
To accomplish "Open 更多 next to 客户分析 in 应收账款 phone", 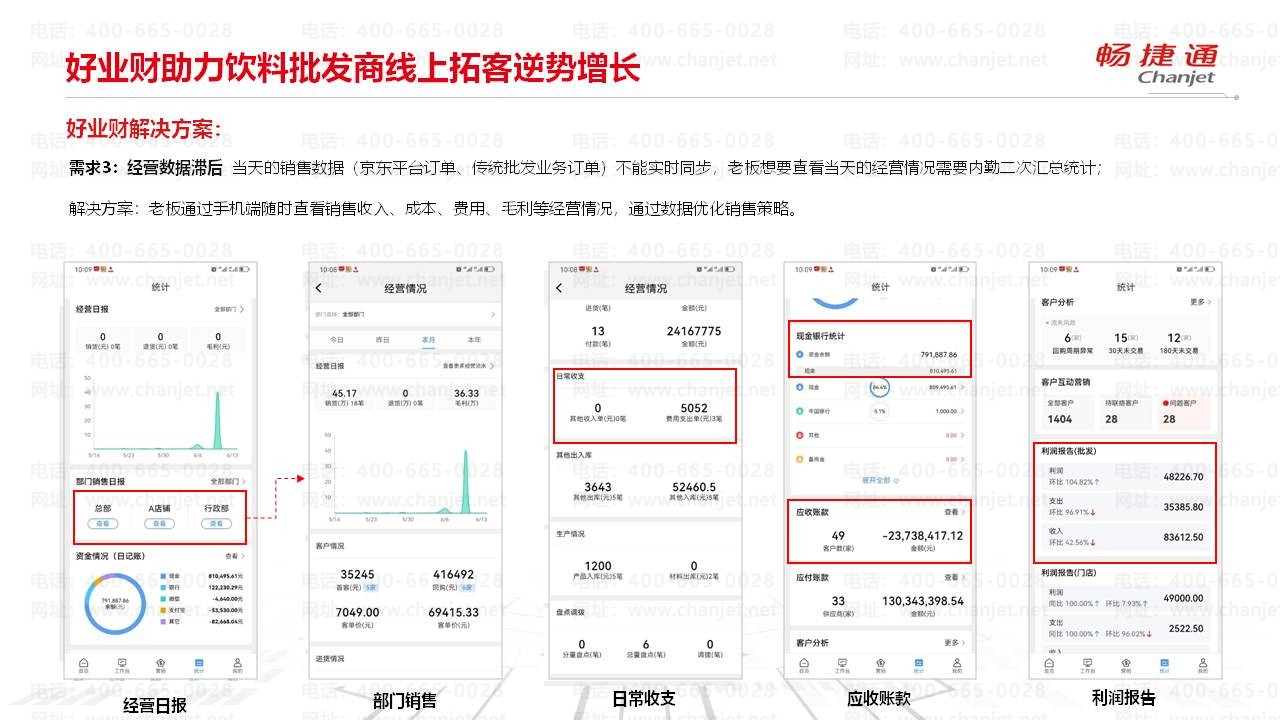I will click(955, 642).
